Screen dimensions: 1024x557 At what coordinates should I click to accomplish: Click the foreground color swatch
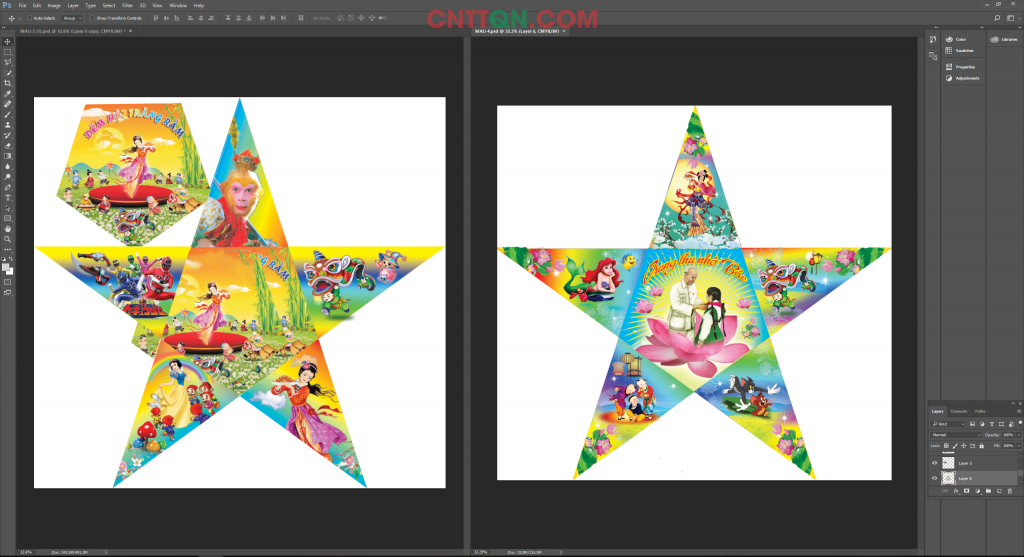point(6,266)
